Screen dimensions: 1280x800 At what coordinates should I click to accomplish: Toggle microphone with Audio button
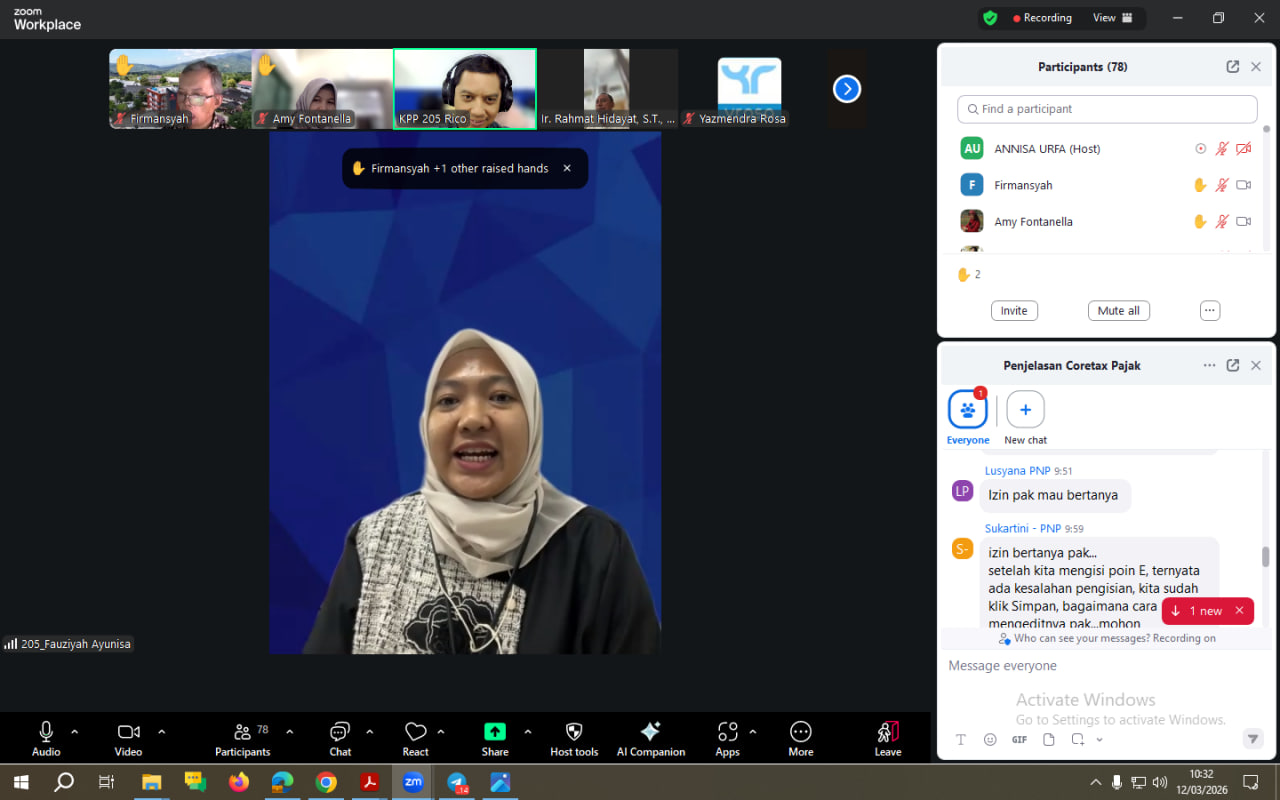(46, 738)
